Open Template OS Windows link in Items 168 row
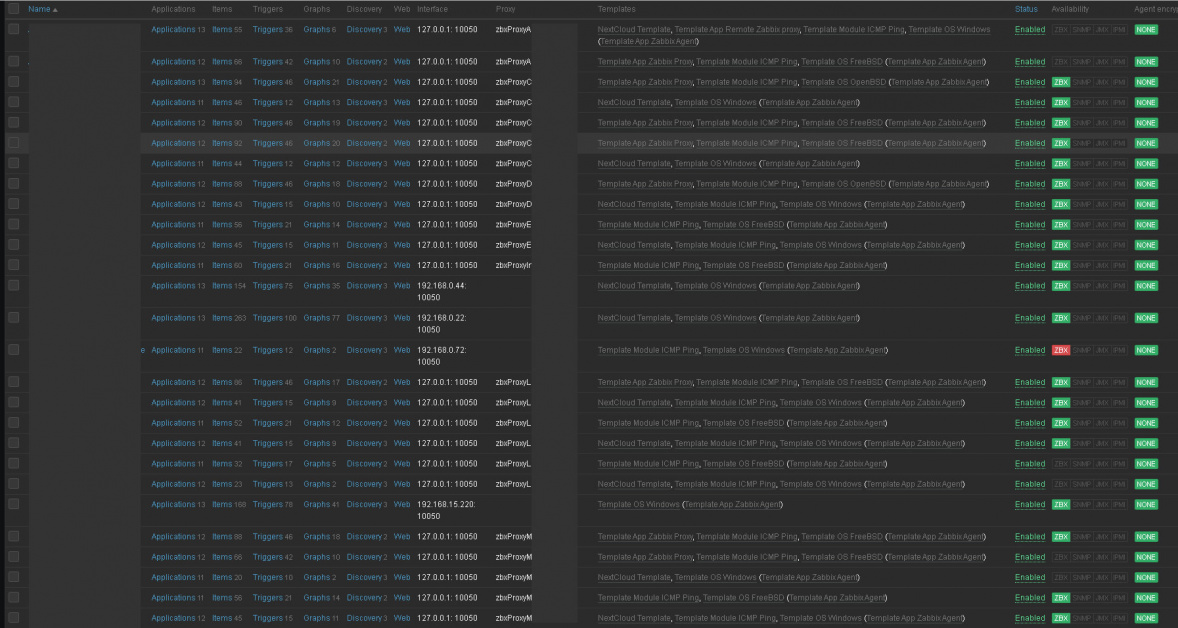 click(x=639, y=504)
